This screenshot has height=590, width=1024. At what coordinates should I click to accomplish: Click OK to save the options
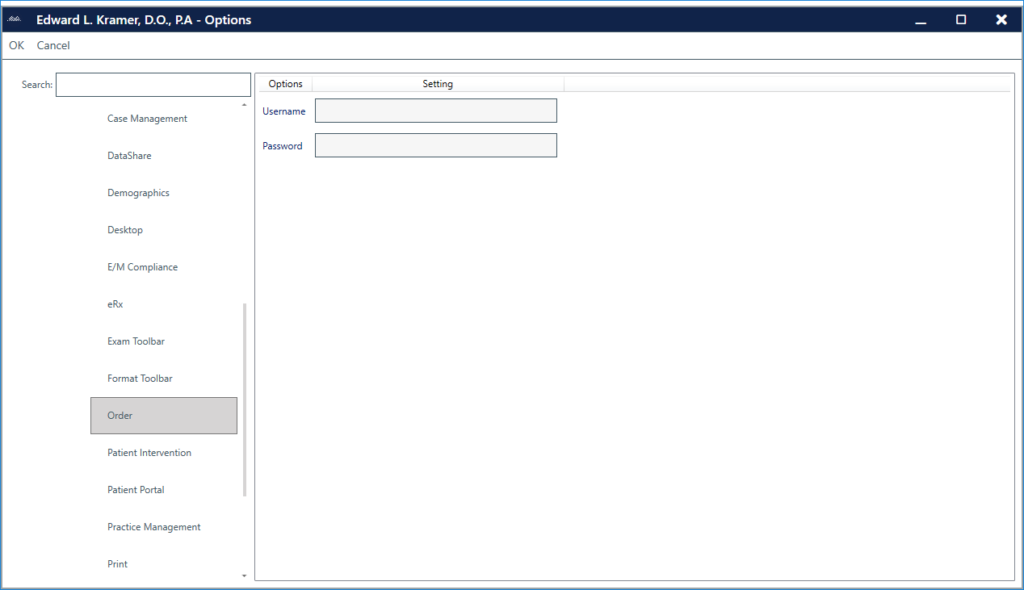pos(16,45)
